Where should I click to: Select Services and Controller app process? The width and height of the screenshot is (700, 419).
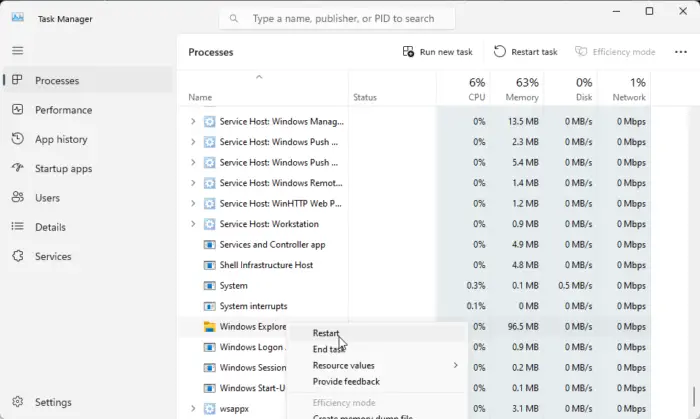pos(272,245)
